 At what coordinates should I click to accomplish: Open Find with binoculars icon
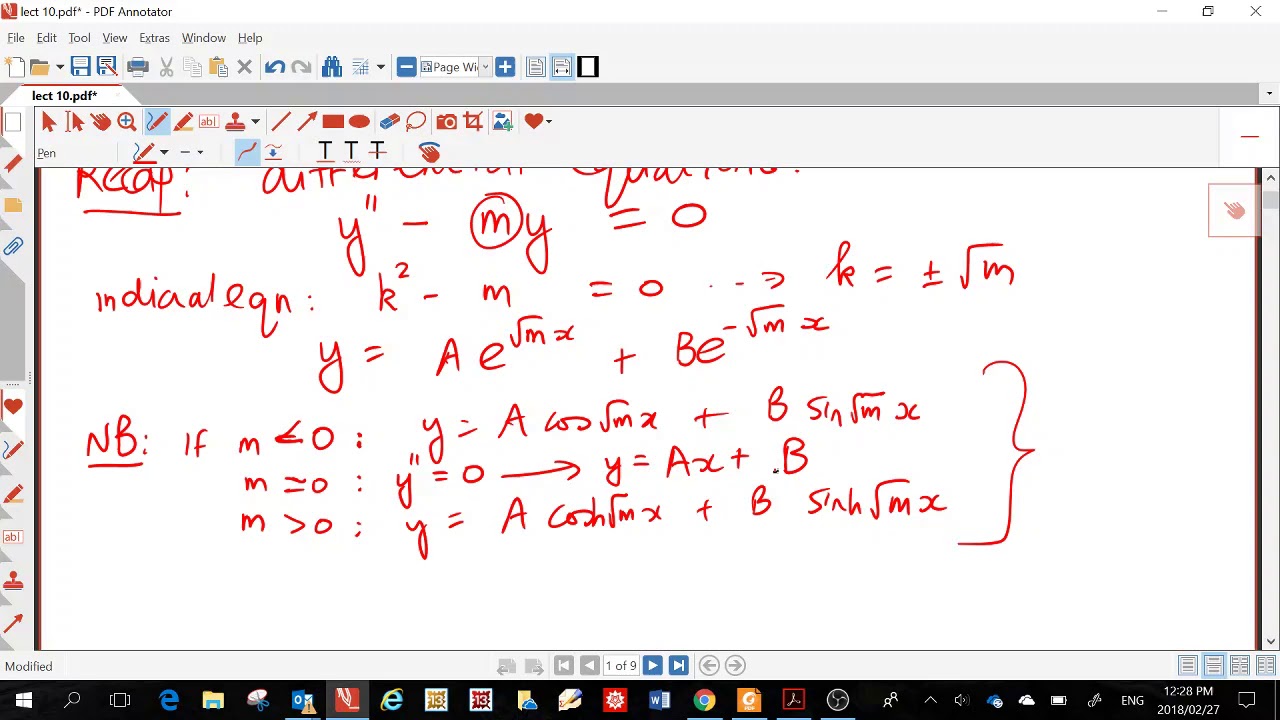coord(332,67)
